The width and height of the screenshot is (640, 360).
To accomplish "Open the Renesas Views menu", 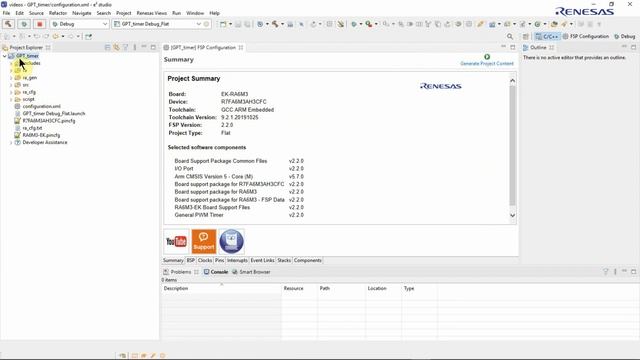I will tap(152, 13).
